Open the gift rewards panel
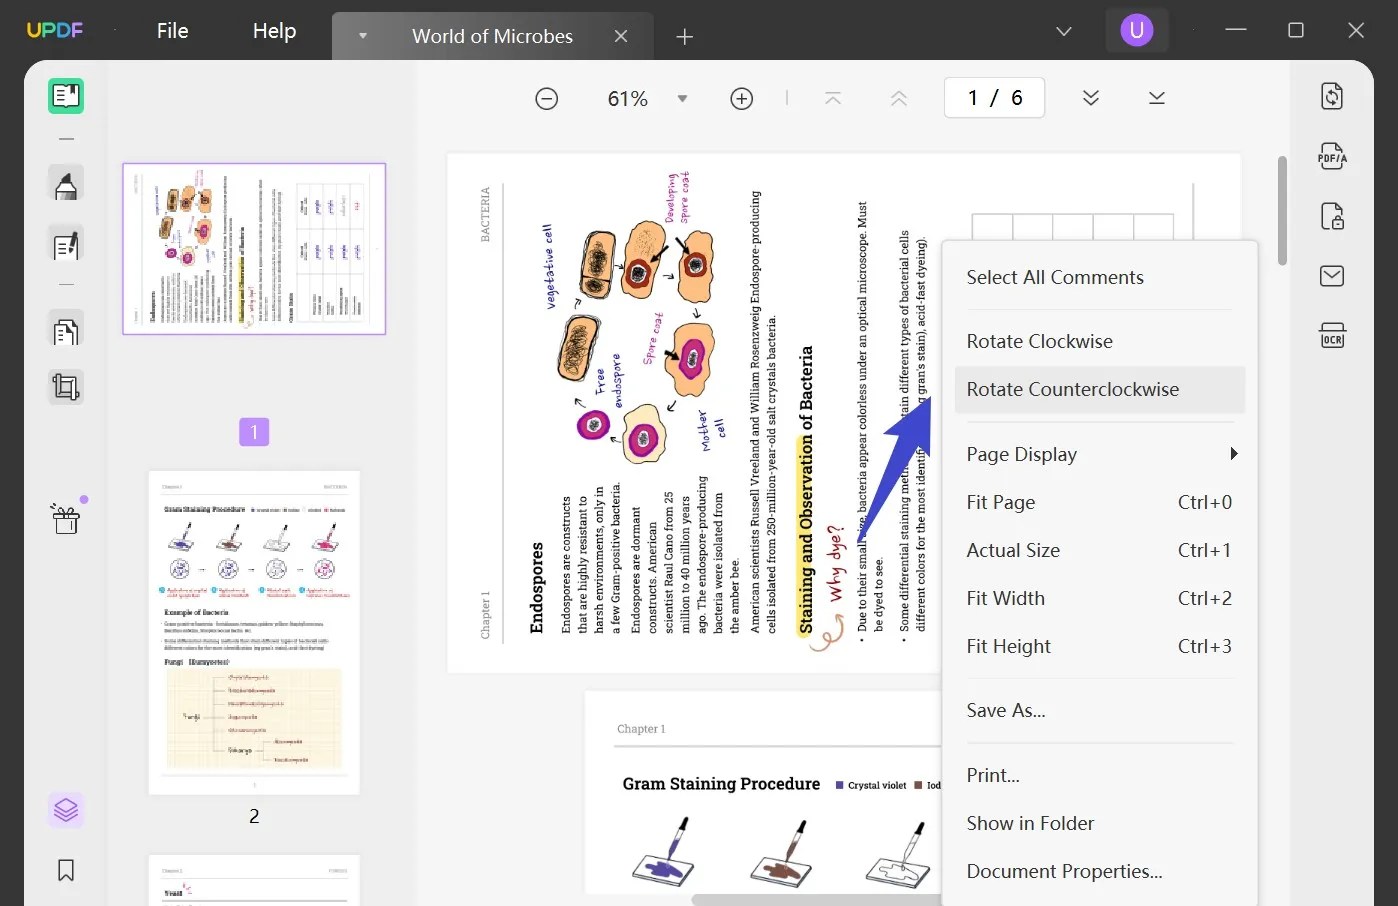1398x906 pixels. pyautogui.click(x=65, y=519)
